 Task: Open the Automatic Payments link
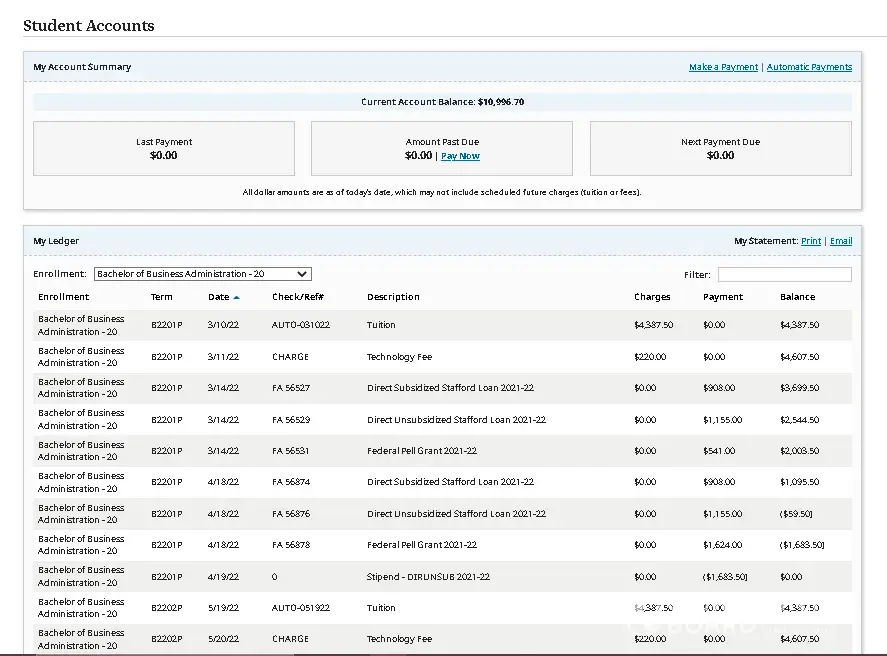click(x=809, y=67)
